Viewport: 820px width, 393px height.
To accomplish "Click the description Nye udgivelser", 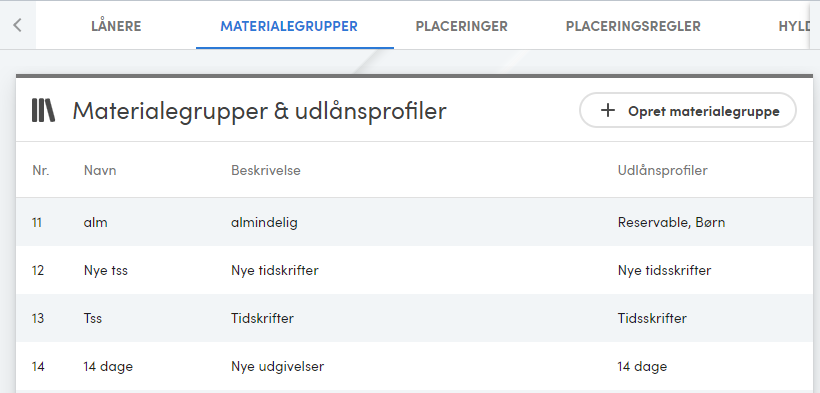I will click(x=277, y=367).
